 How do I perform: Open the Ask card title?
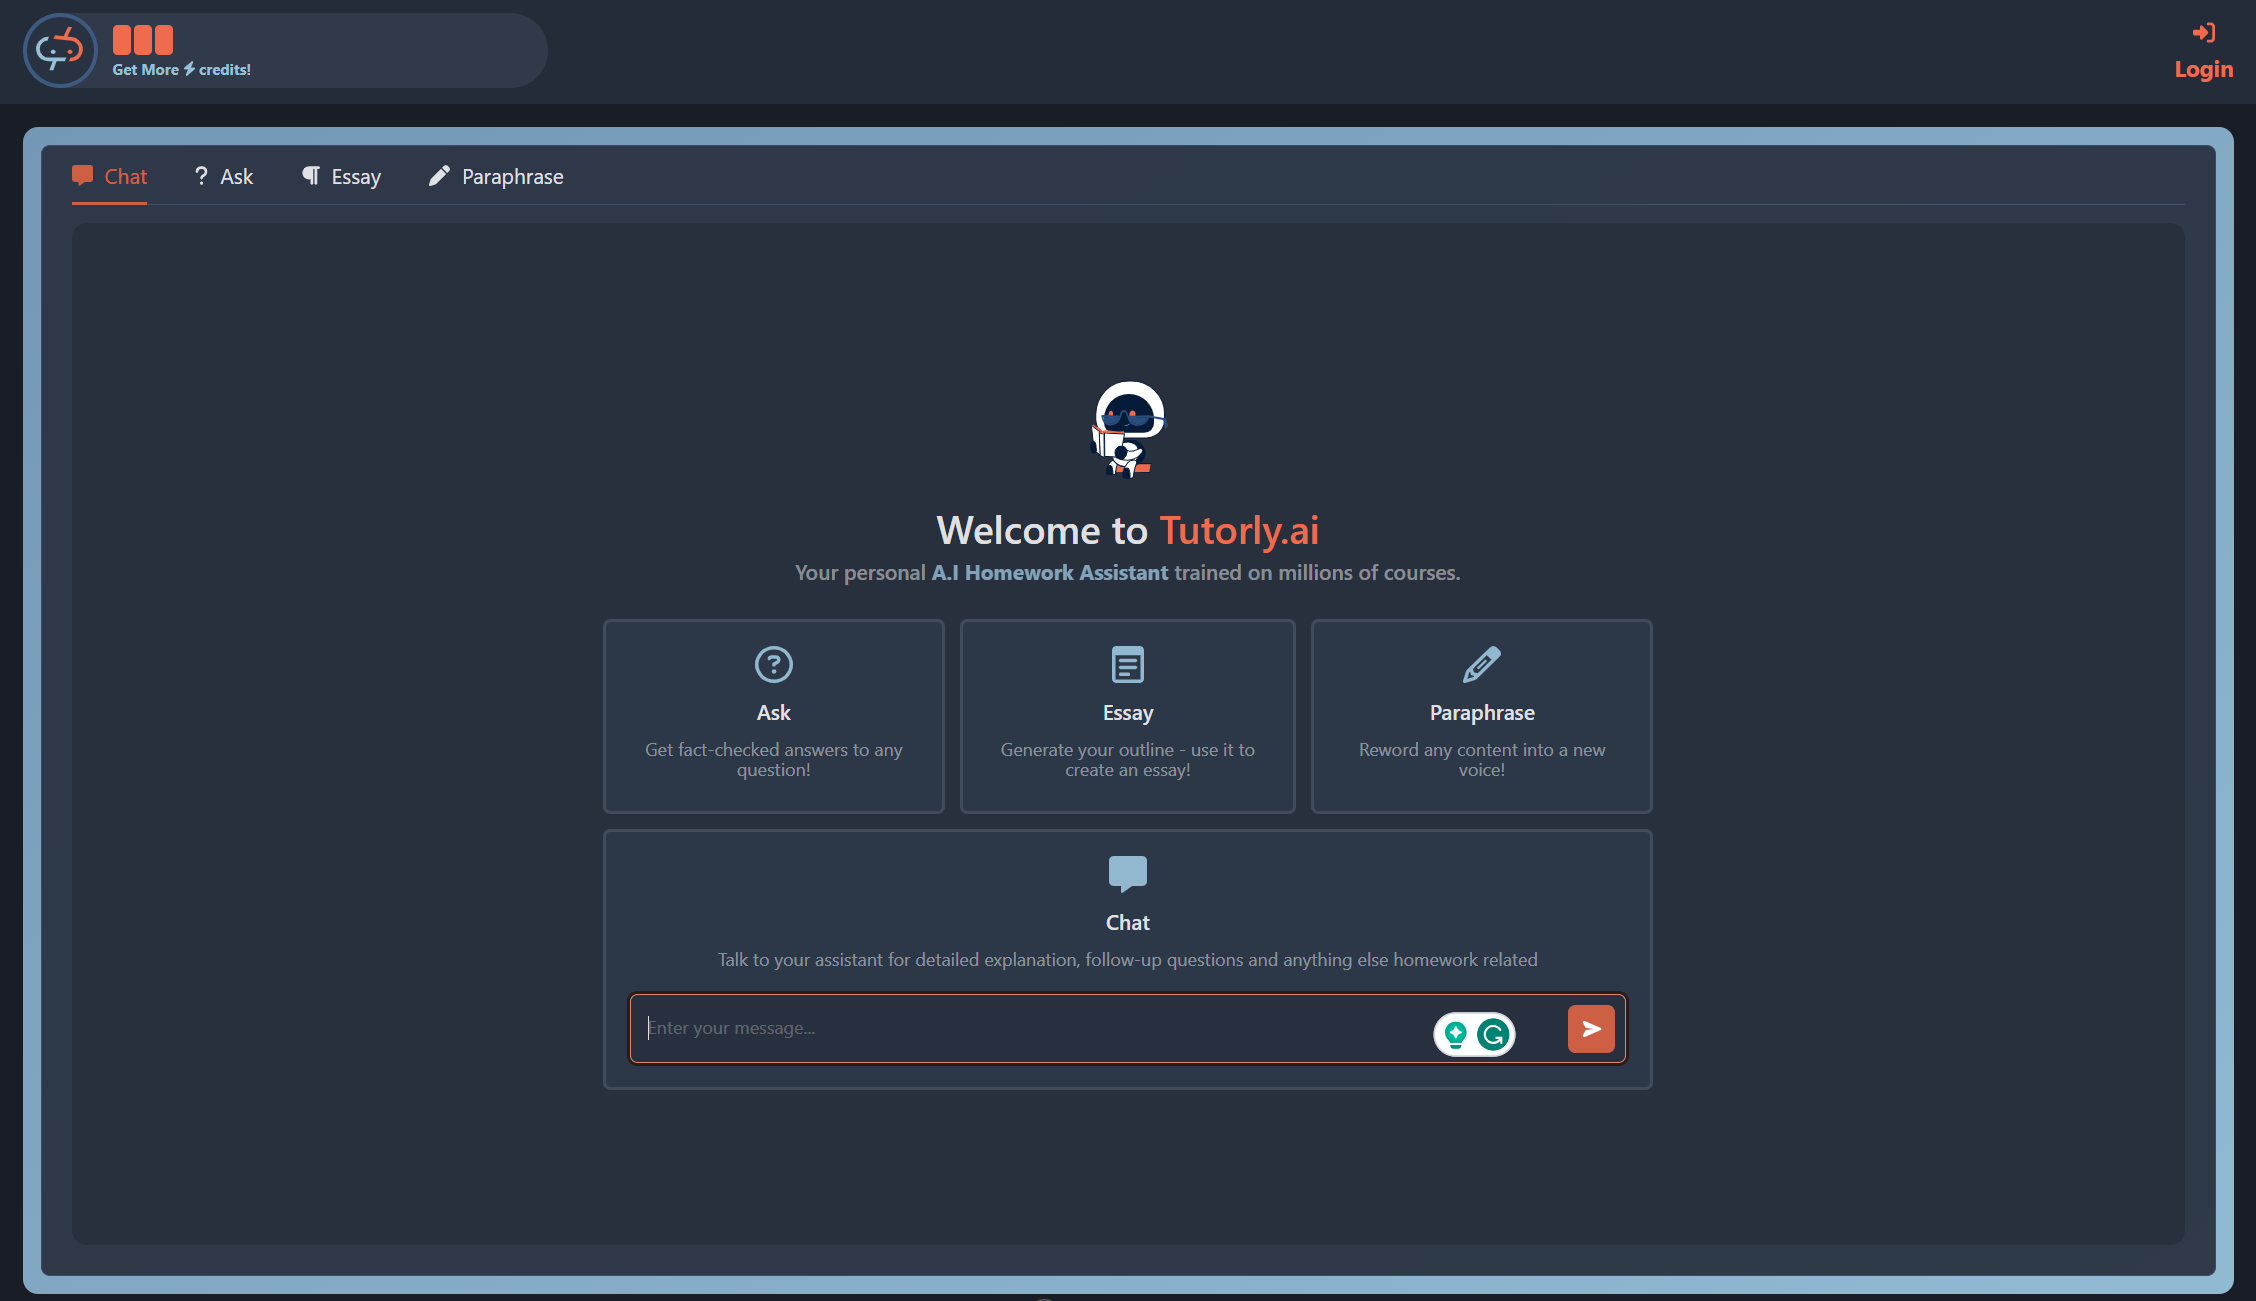click(773, 713)
